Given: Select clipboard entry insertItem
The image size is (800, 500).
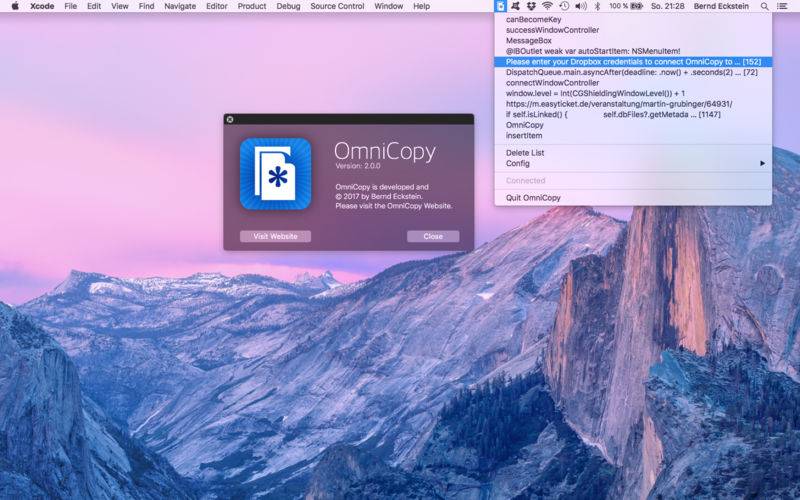Looking at the screenshot, I should tap(633, 136).
